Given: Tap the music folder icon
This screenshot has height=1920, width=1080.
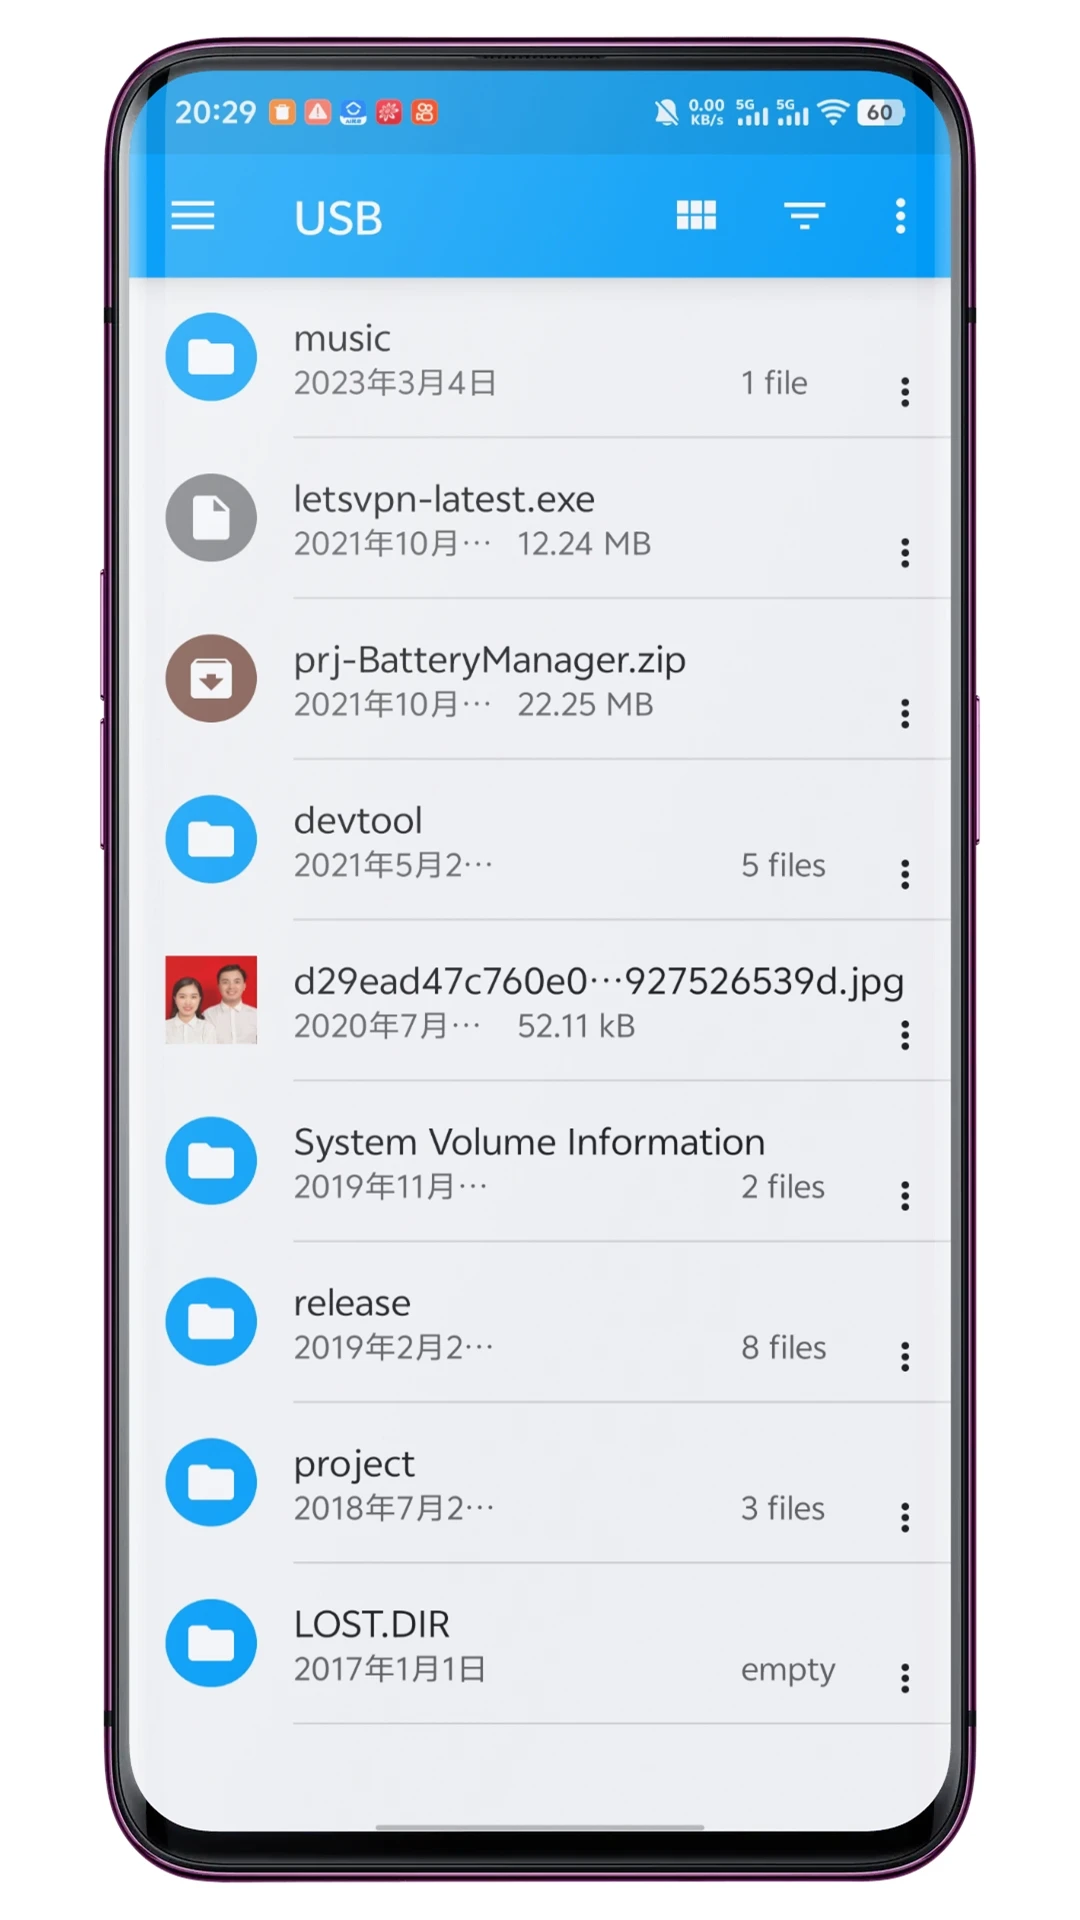Looking at the screenshot, I should coord(211,357).
